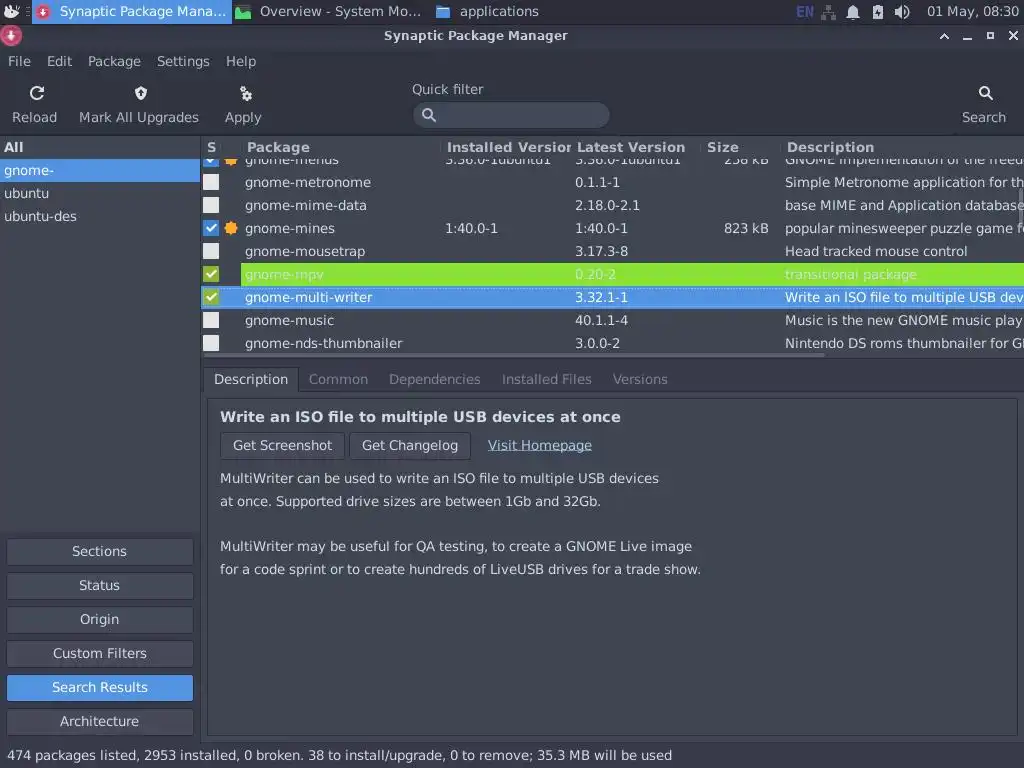
Task: Open the whisker applications menu icon
Action: [x=11, y=11]
